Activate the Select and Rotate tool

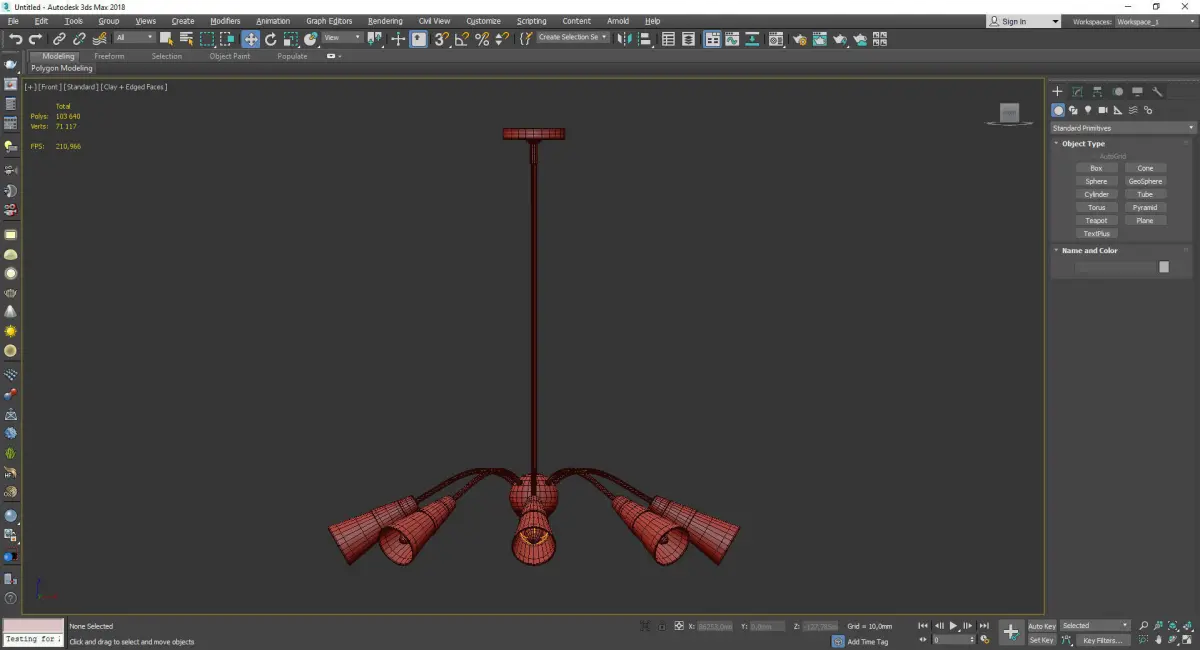(270, 39)
